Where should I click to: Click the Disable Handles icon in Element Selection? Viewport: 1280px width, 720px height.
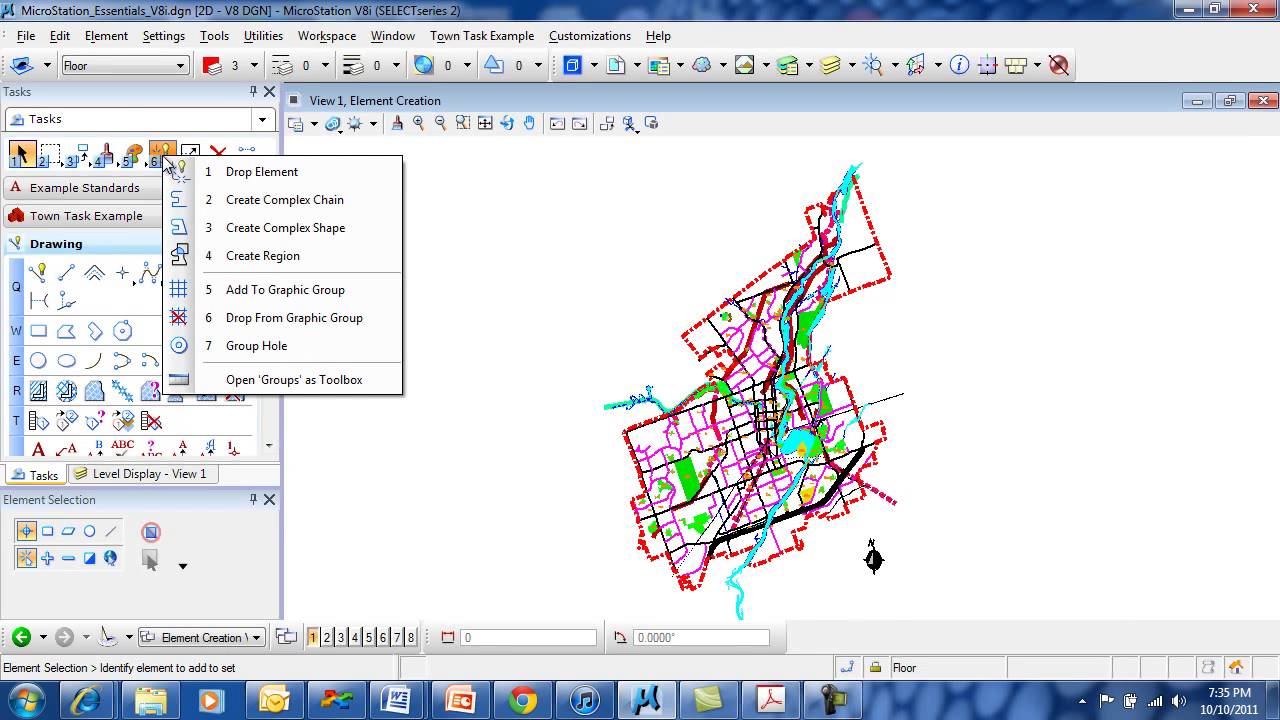tap(151, 532)
